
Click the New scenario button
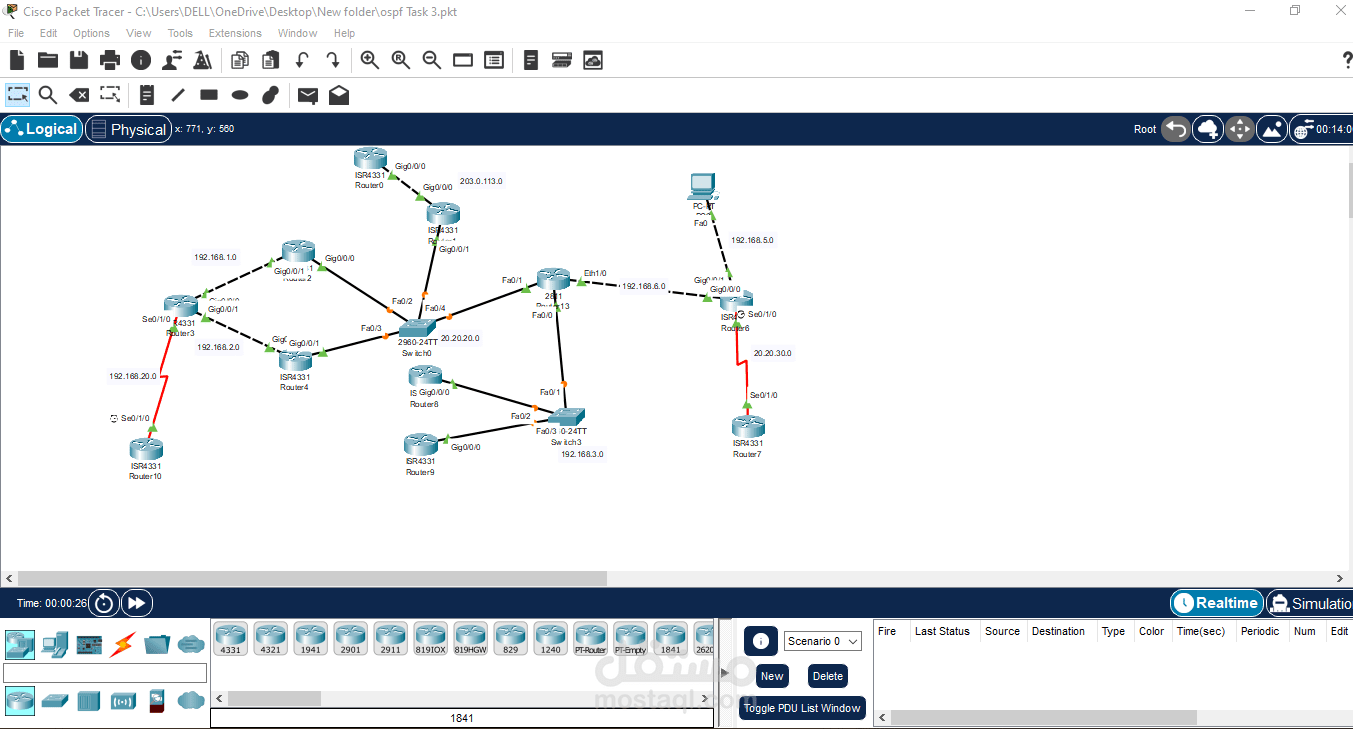pos(772,676)
